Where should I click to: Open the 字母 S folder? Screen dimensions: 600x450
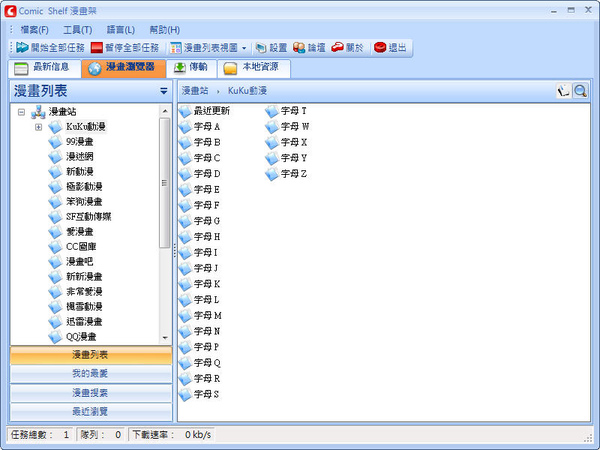coord(200,394)
